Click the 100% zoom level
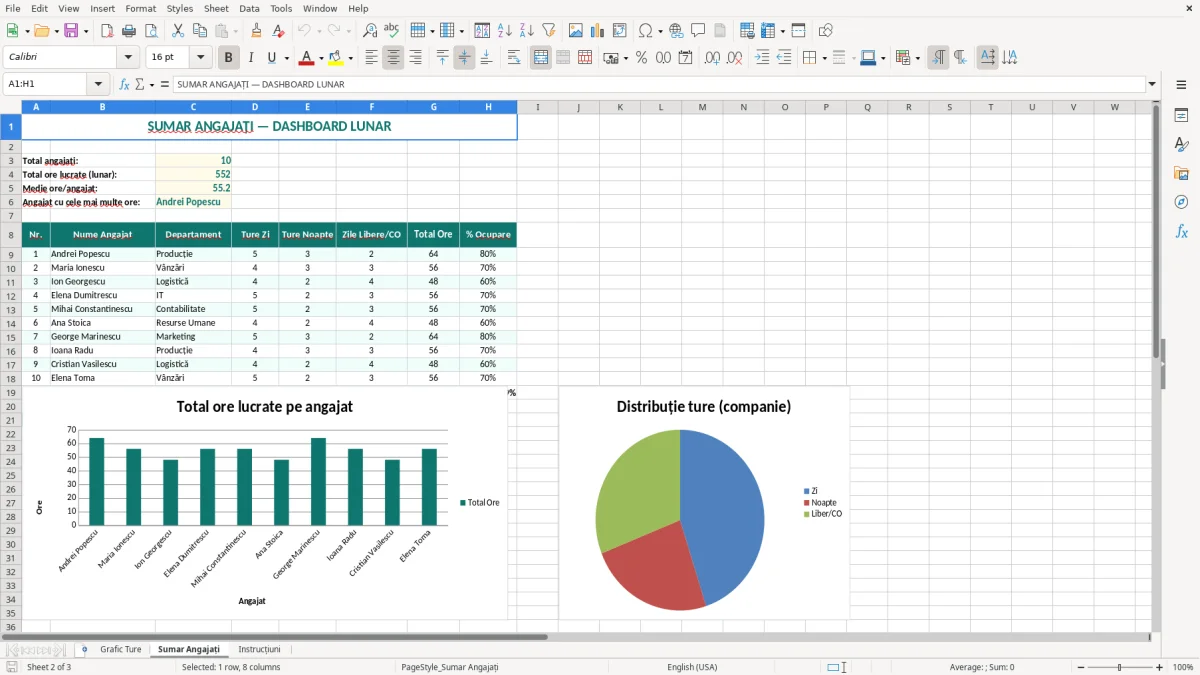This screenshot has width=1200, height=675. click(1183, 667)
